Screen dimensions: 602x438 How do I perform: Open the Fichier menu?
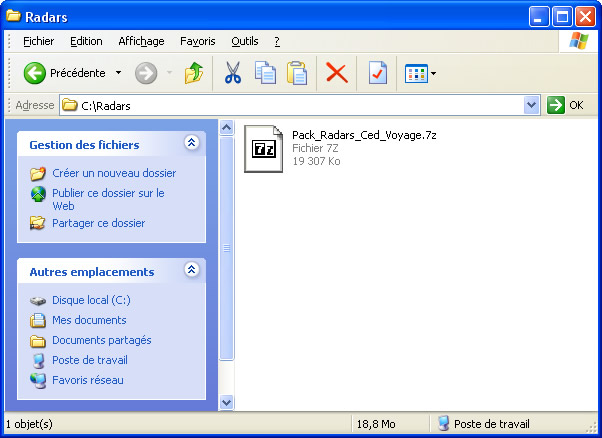click(x=38, y=41)
